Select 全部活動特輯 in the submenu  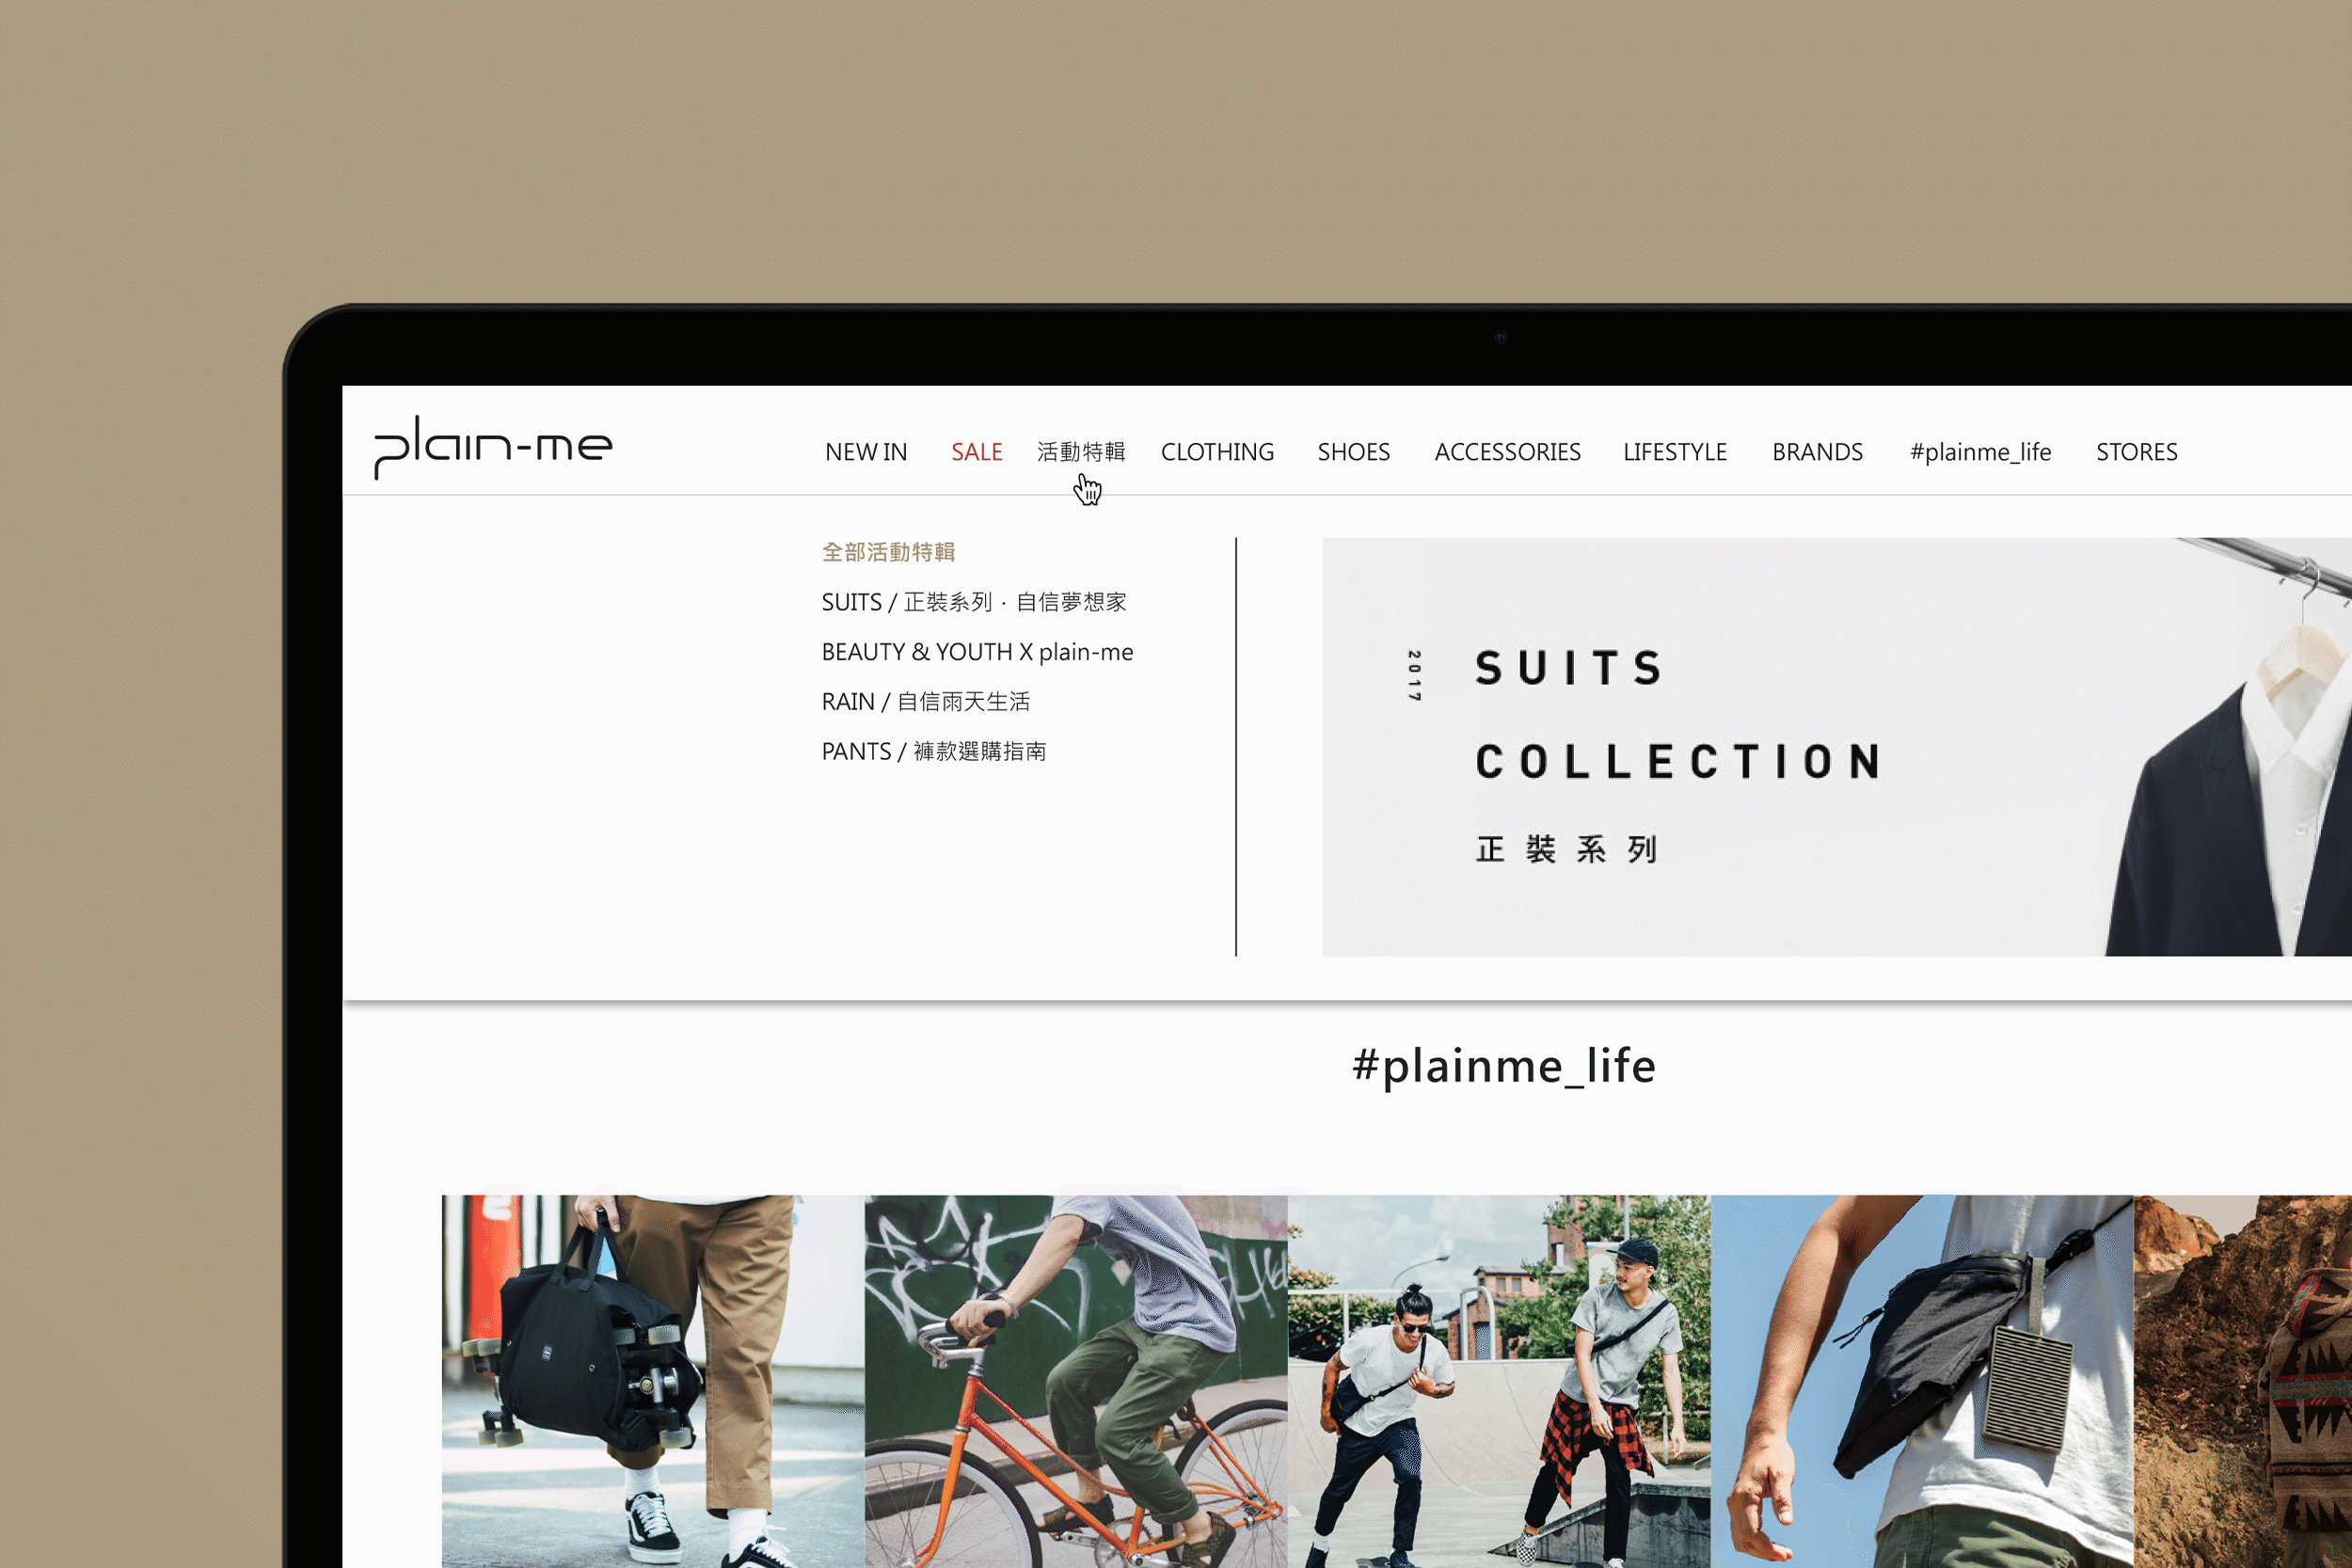(x=888, y=552)
